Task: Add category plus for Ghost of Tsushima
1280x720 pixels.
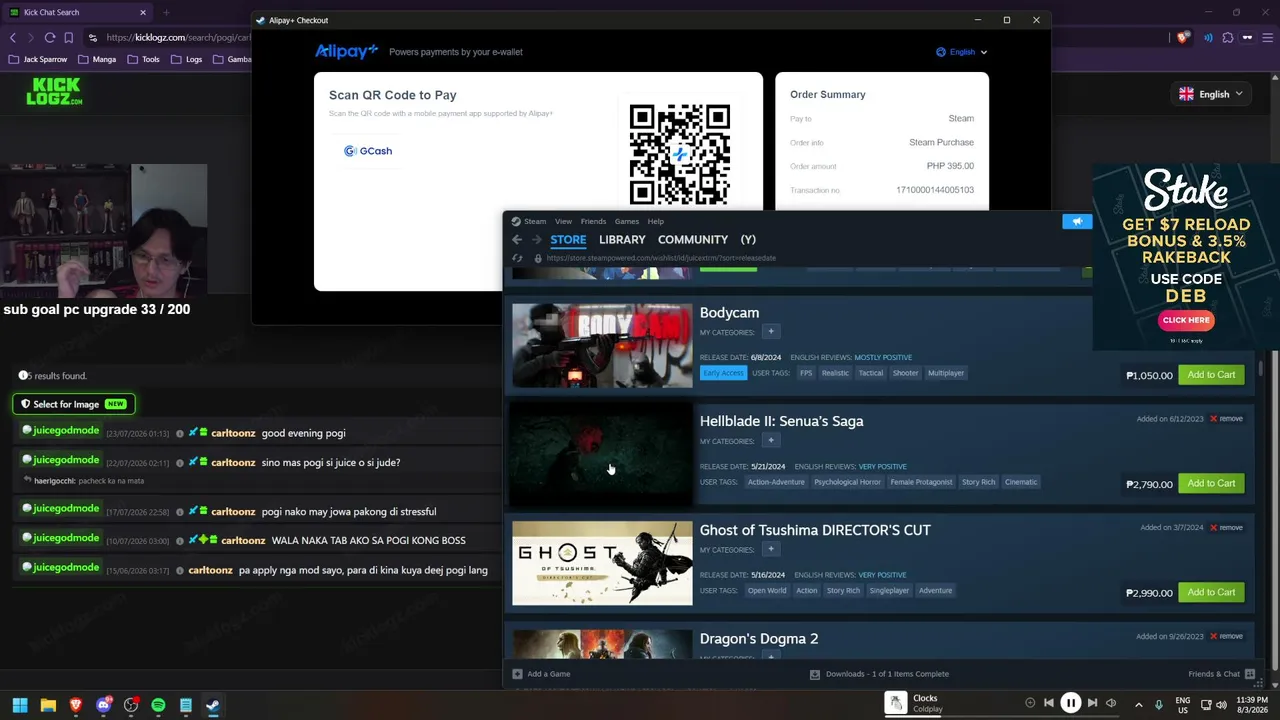Action: coord(770,550)
